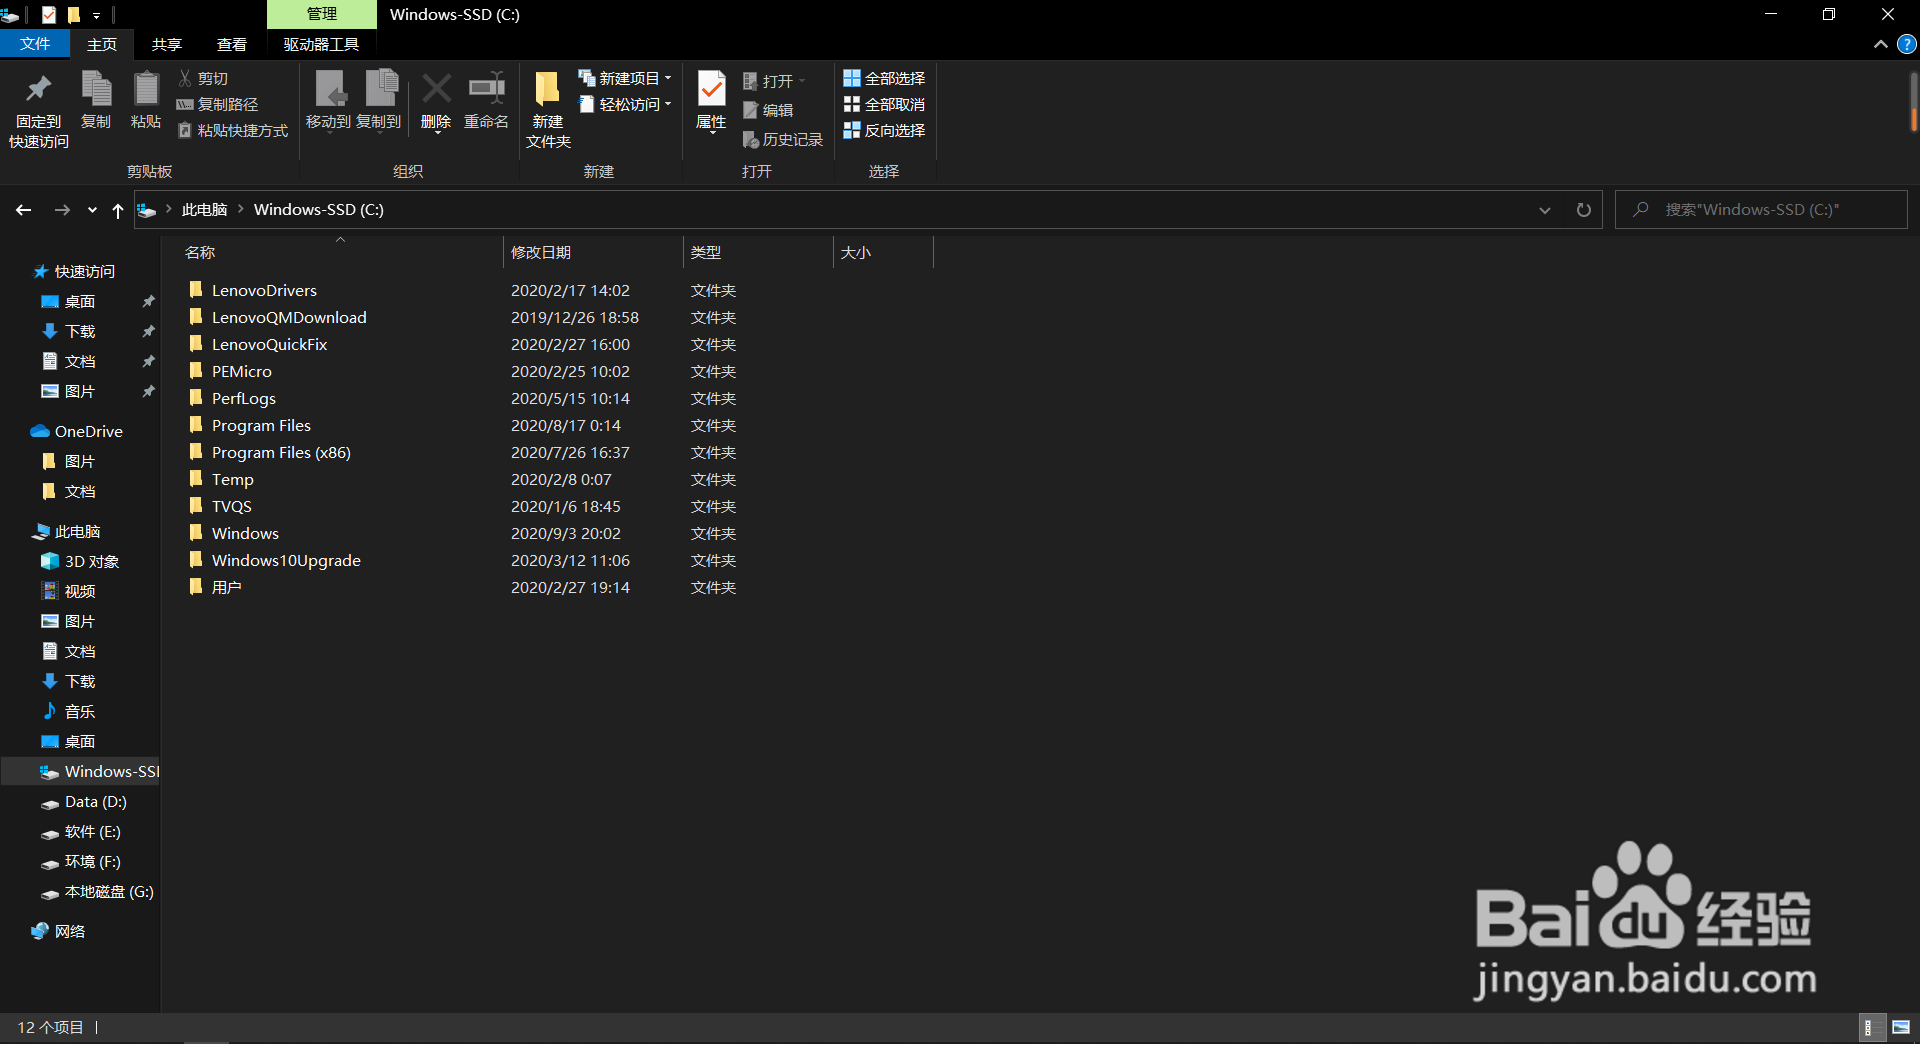The image size is (1920, 1044).
Task: Open Explorer help question mark
Action: (x=1907, y=44)
